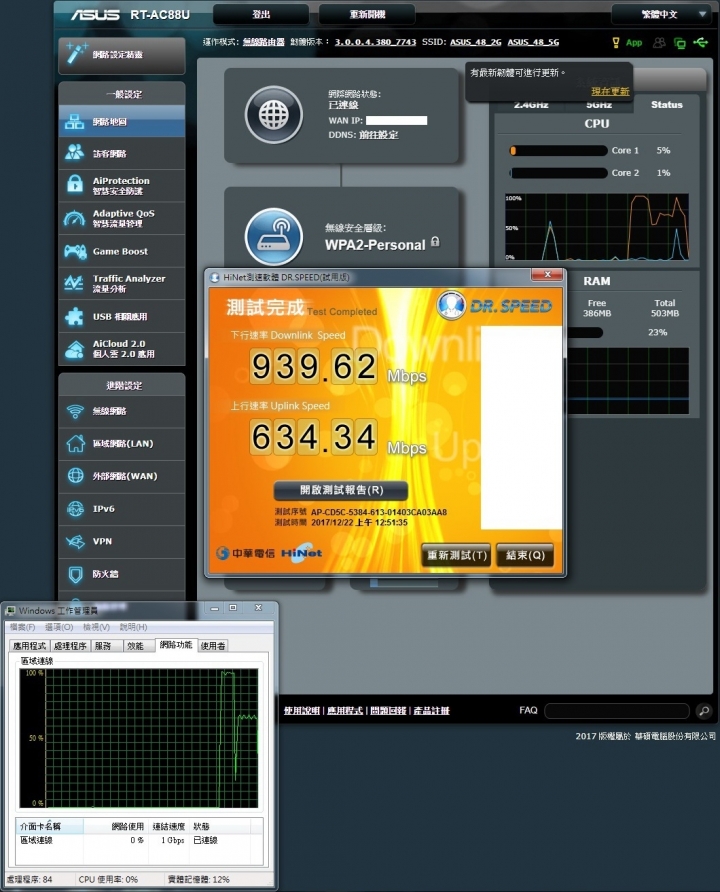This screenshot has height=892, width=720.
Task: Click the Network Utilization column header
Action: [x=117, y=826]
